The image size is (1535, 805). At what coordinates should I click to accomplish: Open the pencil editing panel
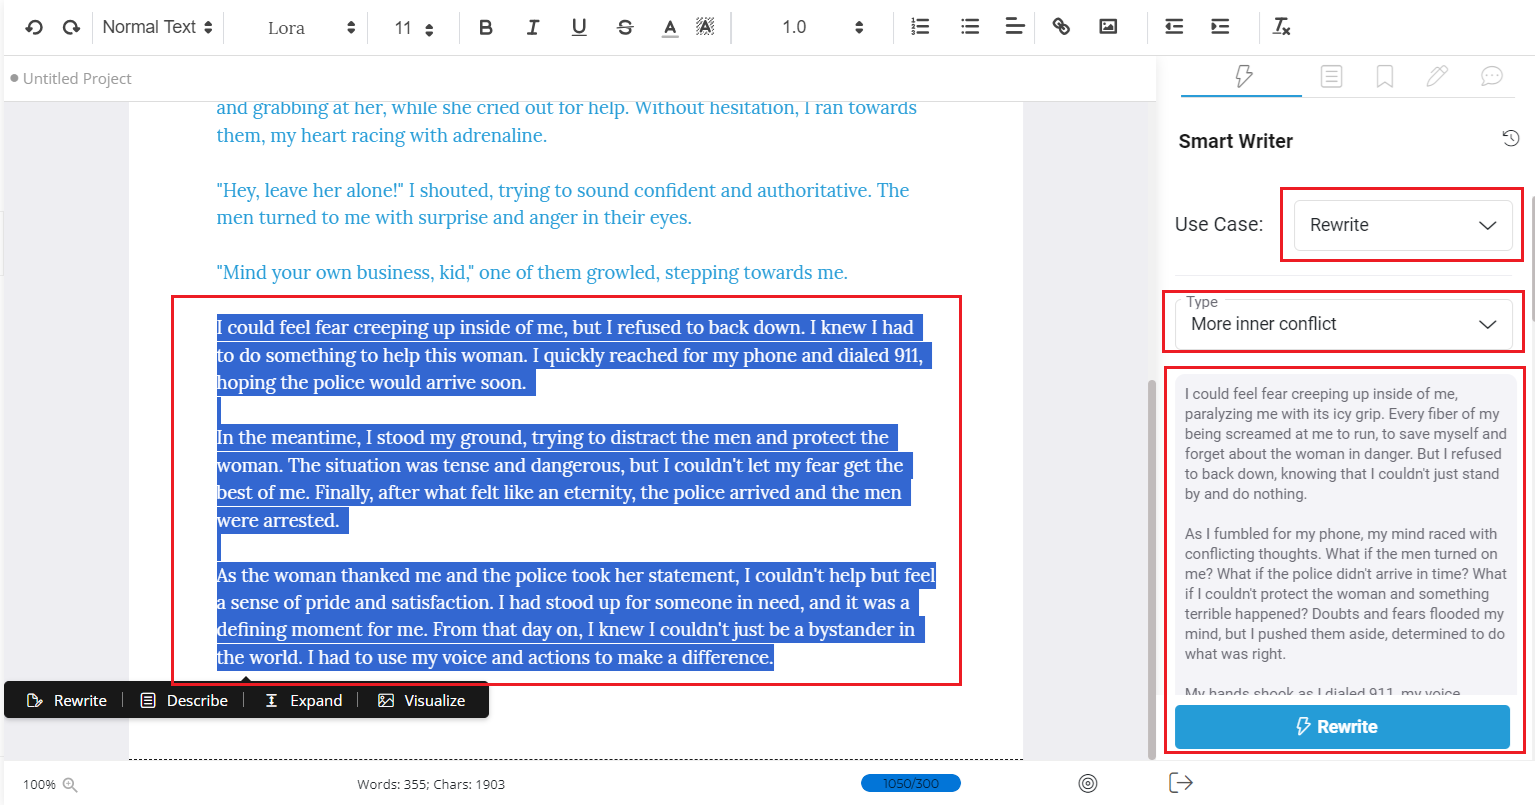click(1437, 76)
